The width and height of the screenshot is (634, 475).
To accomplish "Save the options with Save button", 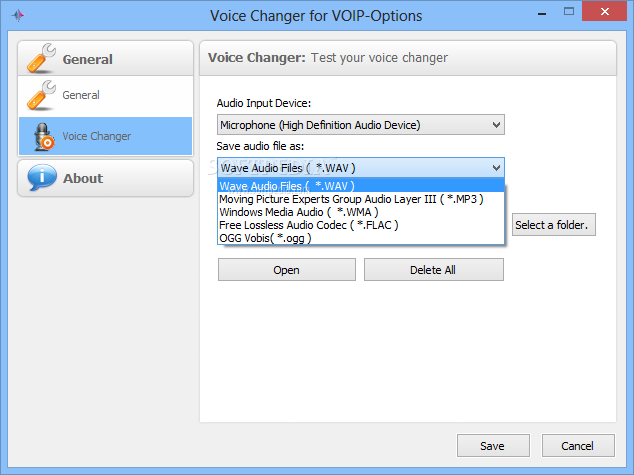I will coord(493,445).
